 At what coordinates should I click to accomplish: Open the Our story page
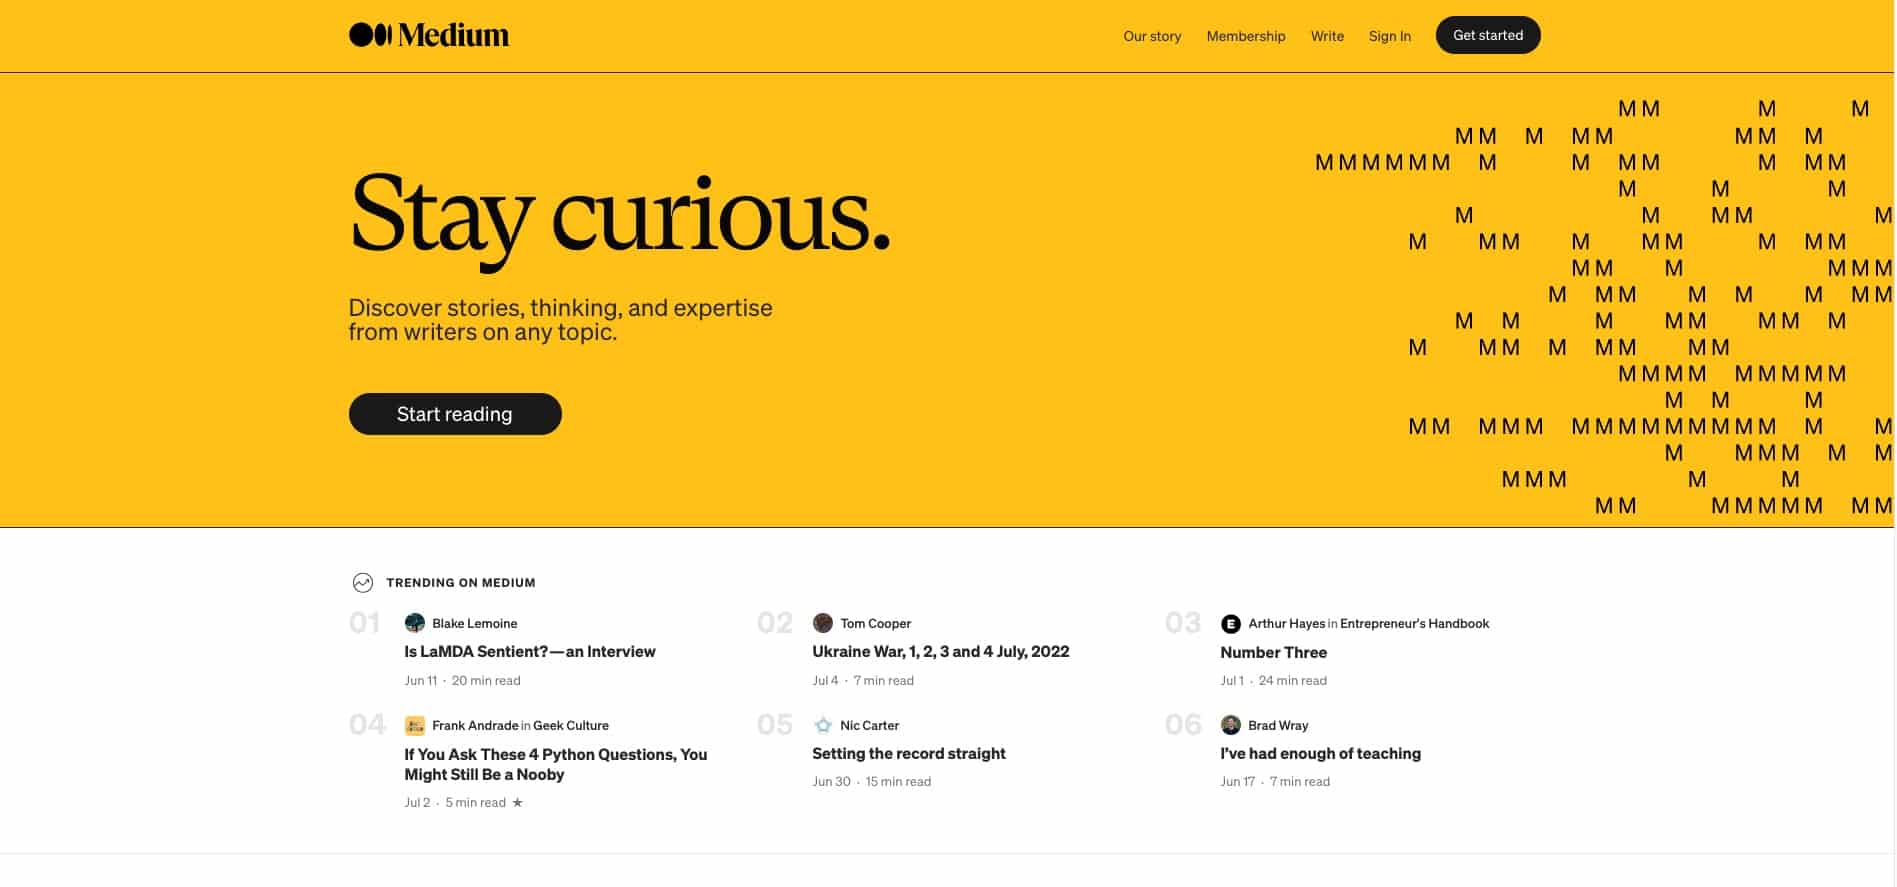pos(1152,36)
